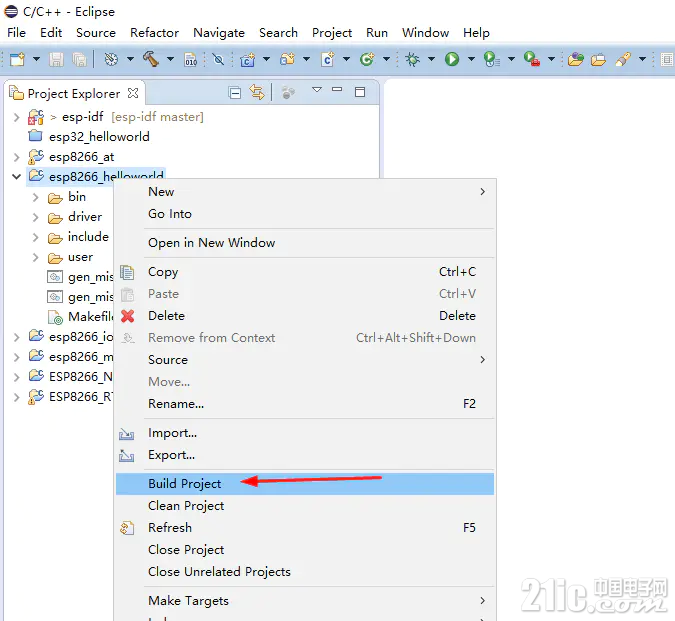Click the Debug bug icon
The image size is (675, 621).
pyautogui.click(x=412, y=59)
